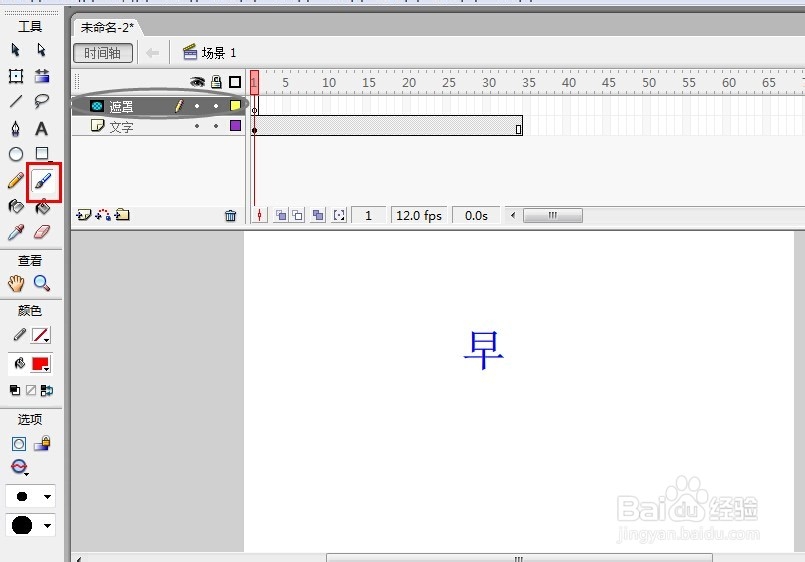
Task: Click the pencil stroke color icon
Action: 20,335
